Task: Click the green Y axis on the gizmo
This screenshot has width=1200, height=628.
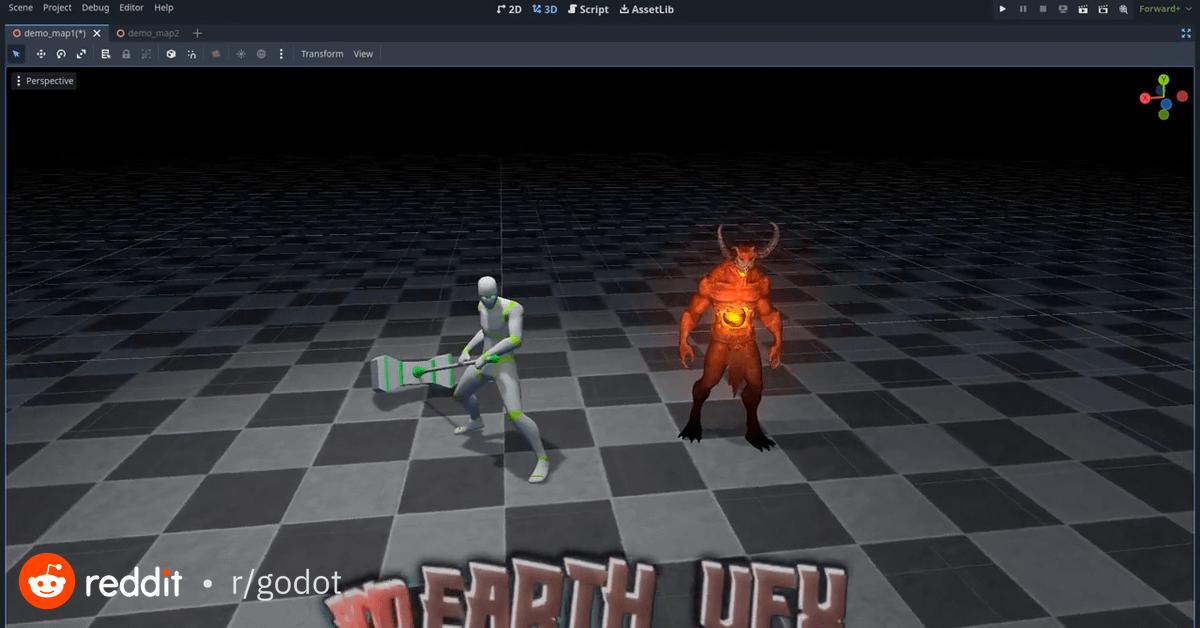Action: [1164, 80]
